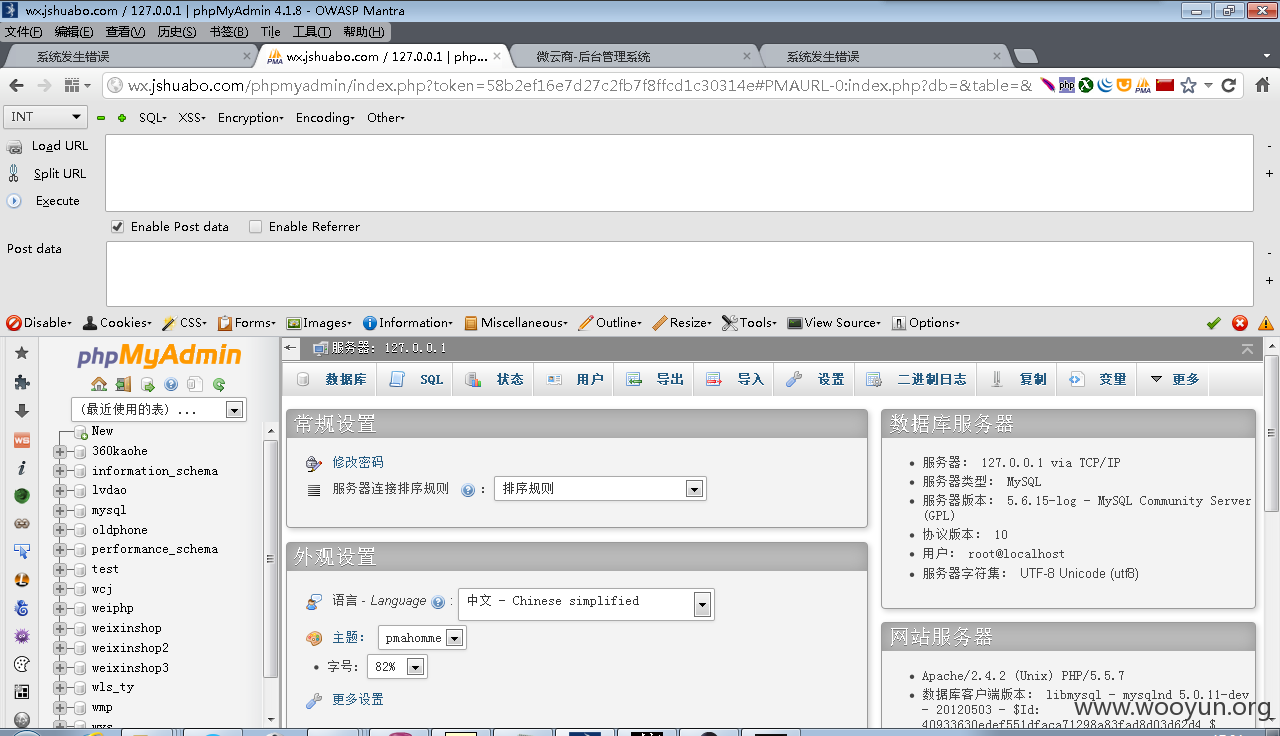This screenshot has height=736, width=1280.
Task: Open the SQL HackBar menu
Action: (x=152, y=118)
